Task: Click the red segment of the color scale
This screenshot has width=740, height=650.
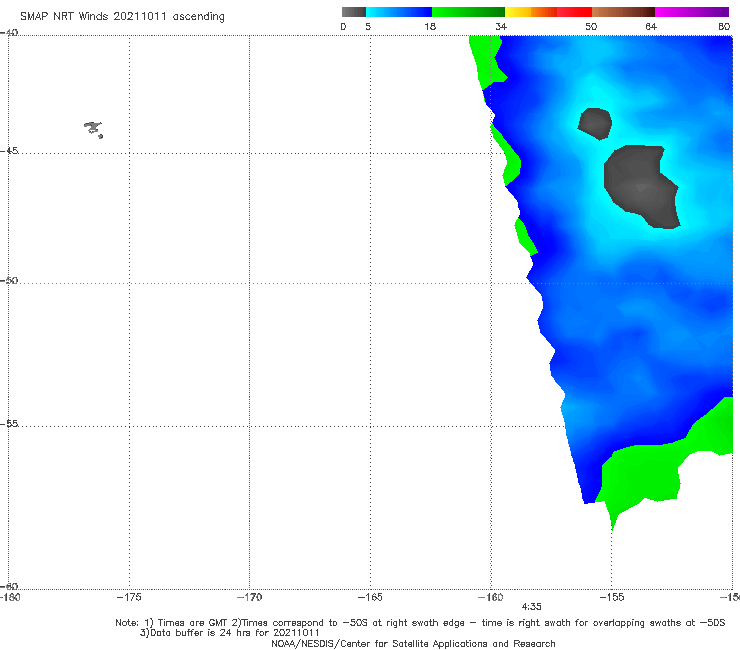Action: point(574,12)
